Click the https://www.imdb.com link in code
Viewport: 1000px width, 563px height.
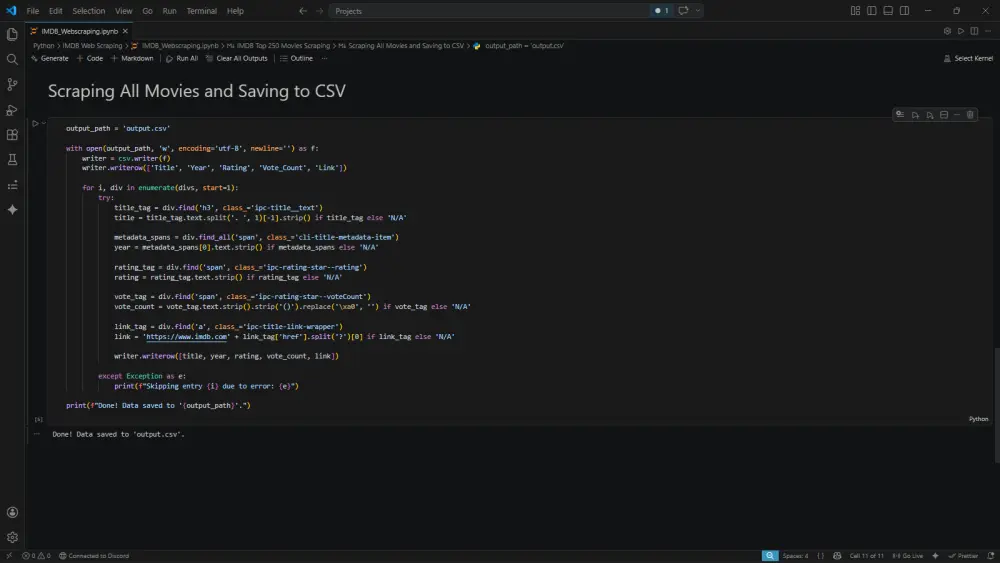coord(186,337)
